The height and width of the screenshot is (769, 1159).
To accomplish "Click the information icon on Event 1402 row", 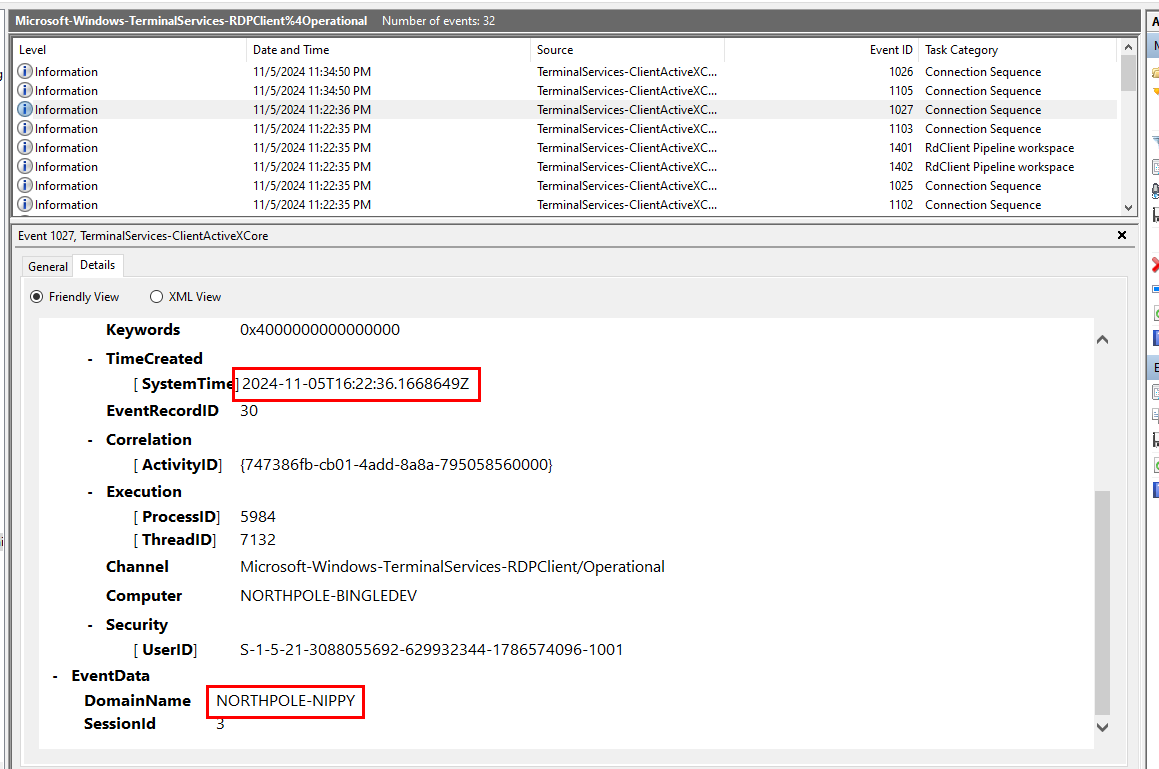I will click(25, 166).
